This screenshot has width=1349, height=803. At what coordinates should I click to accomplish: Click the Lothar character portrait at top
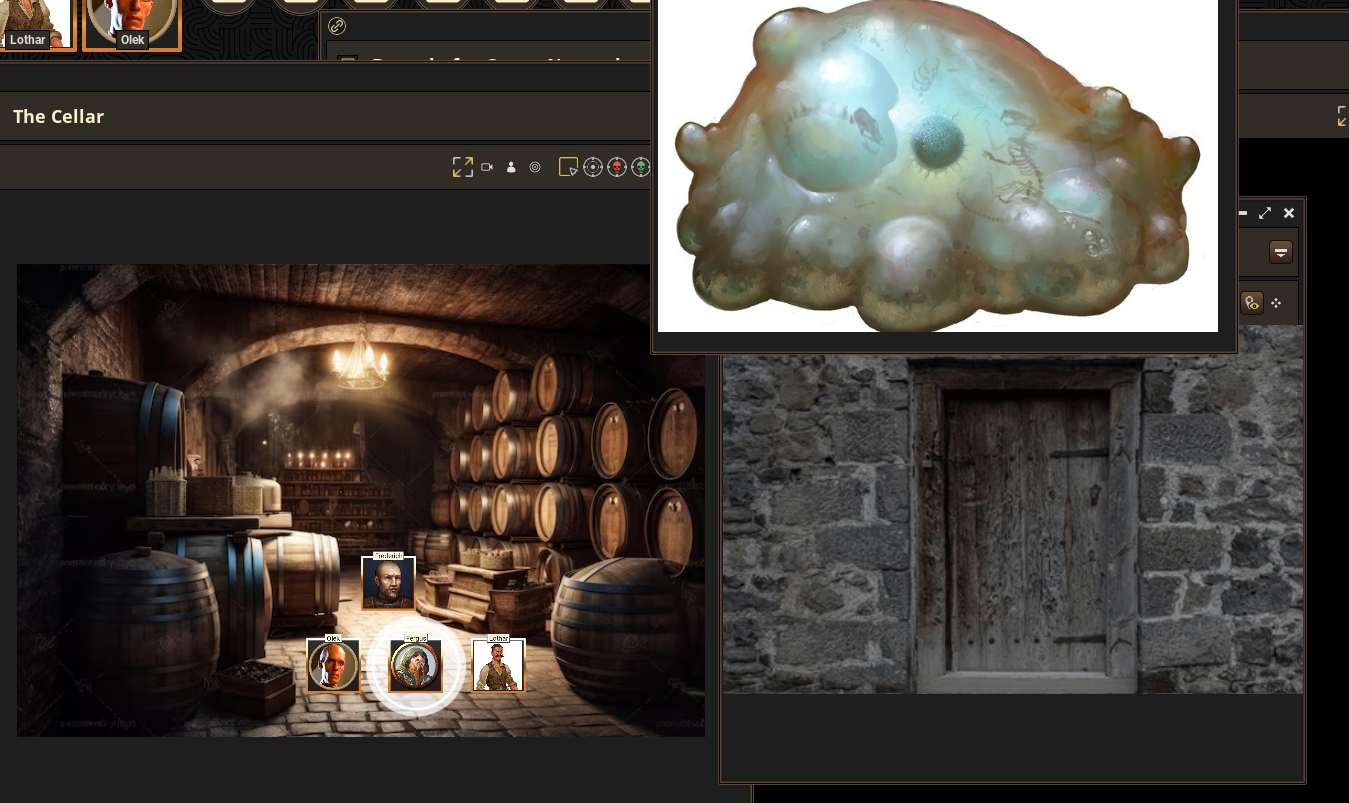(36, 24)
